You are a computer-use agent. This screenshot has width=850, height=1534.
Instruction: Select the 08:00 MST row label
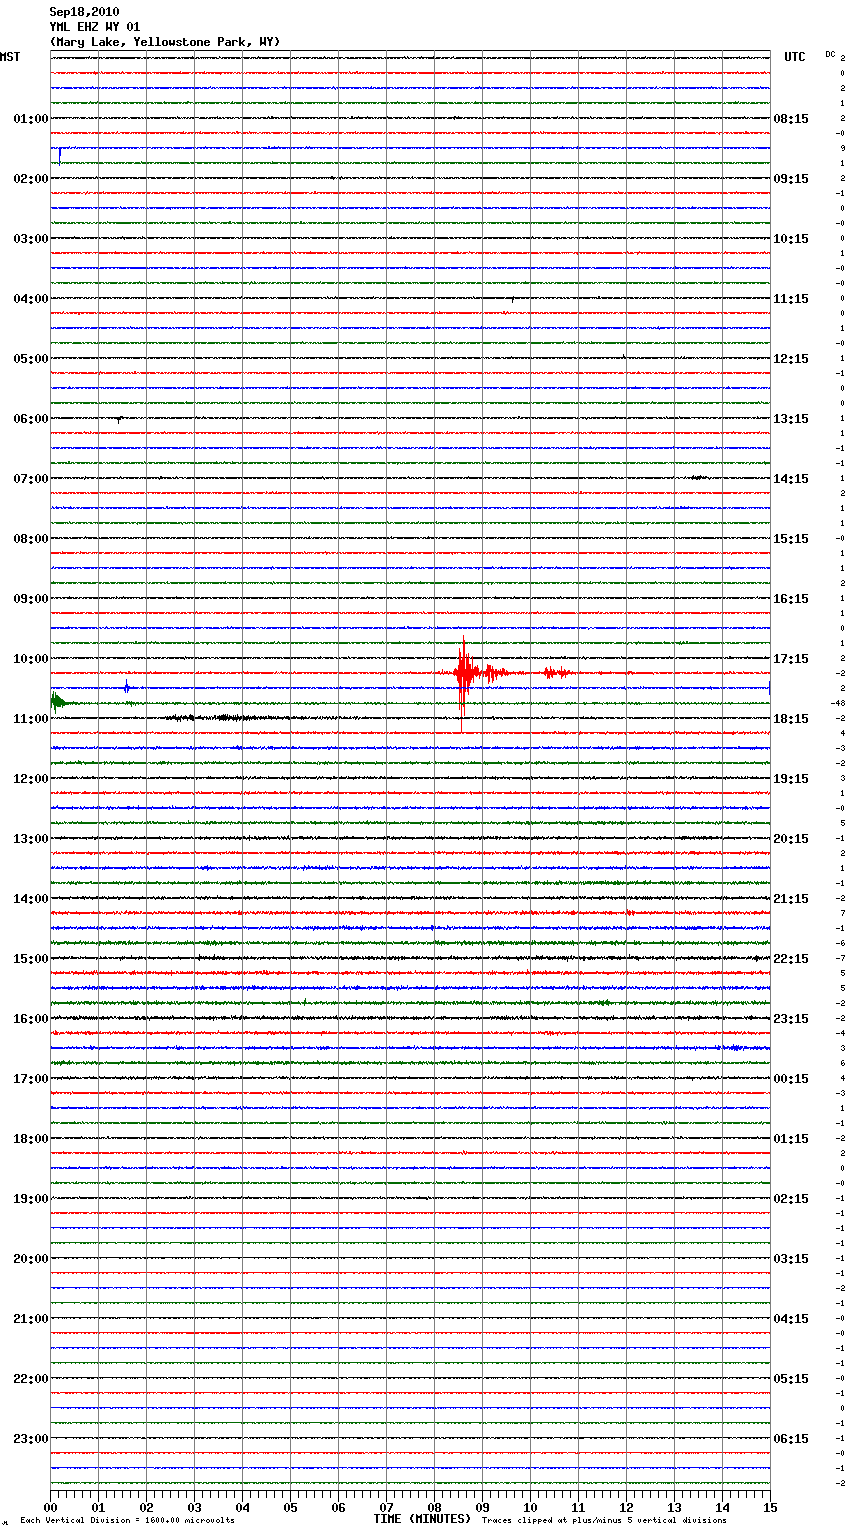31,539
